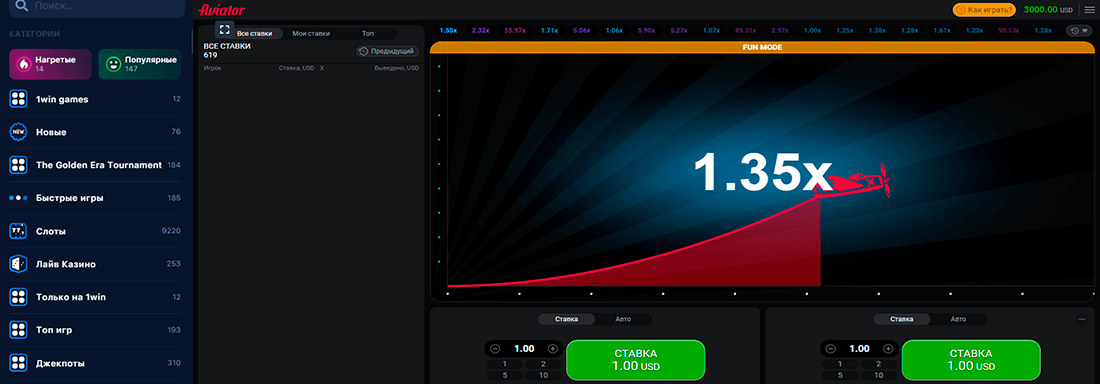
Task: Click the fullscreen expand icon
Action: [x=224, y=29]
